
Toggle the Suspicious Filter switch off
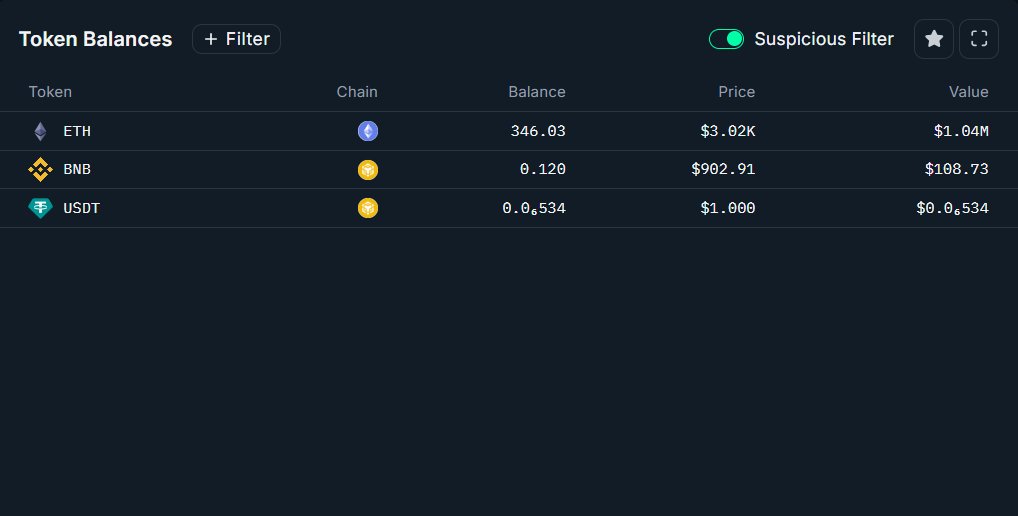coord(727,39)
